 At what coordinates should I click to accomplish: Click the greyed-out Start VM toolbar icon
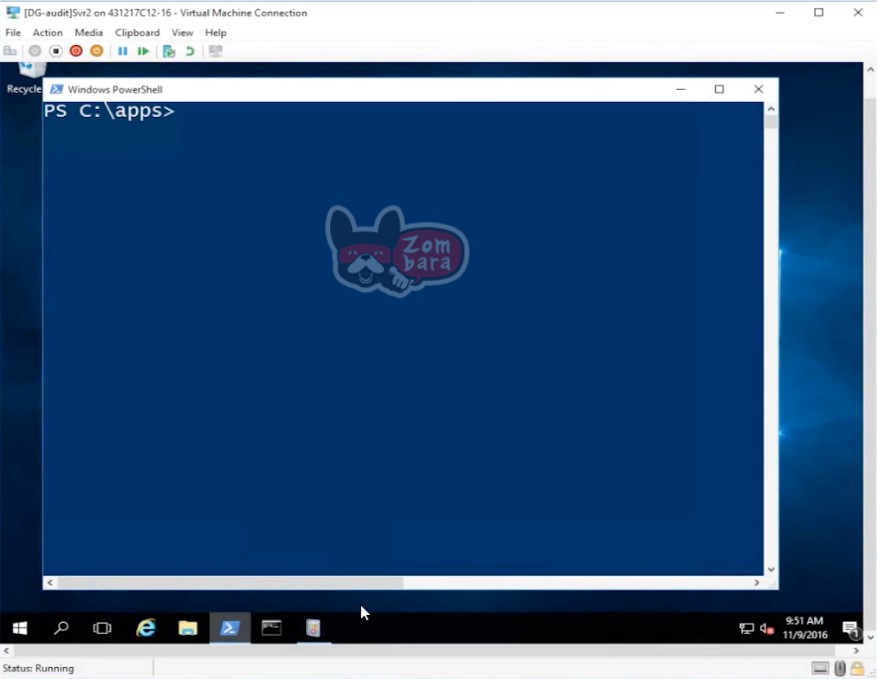(x=35, y=51)
